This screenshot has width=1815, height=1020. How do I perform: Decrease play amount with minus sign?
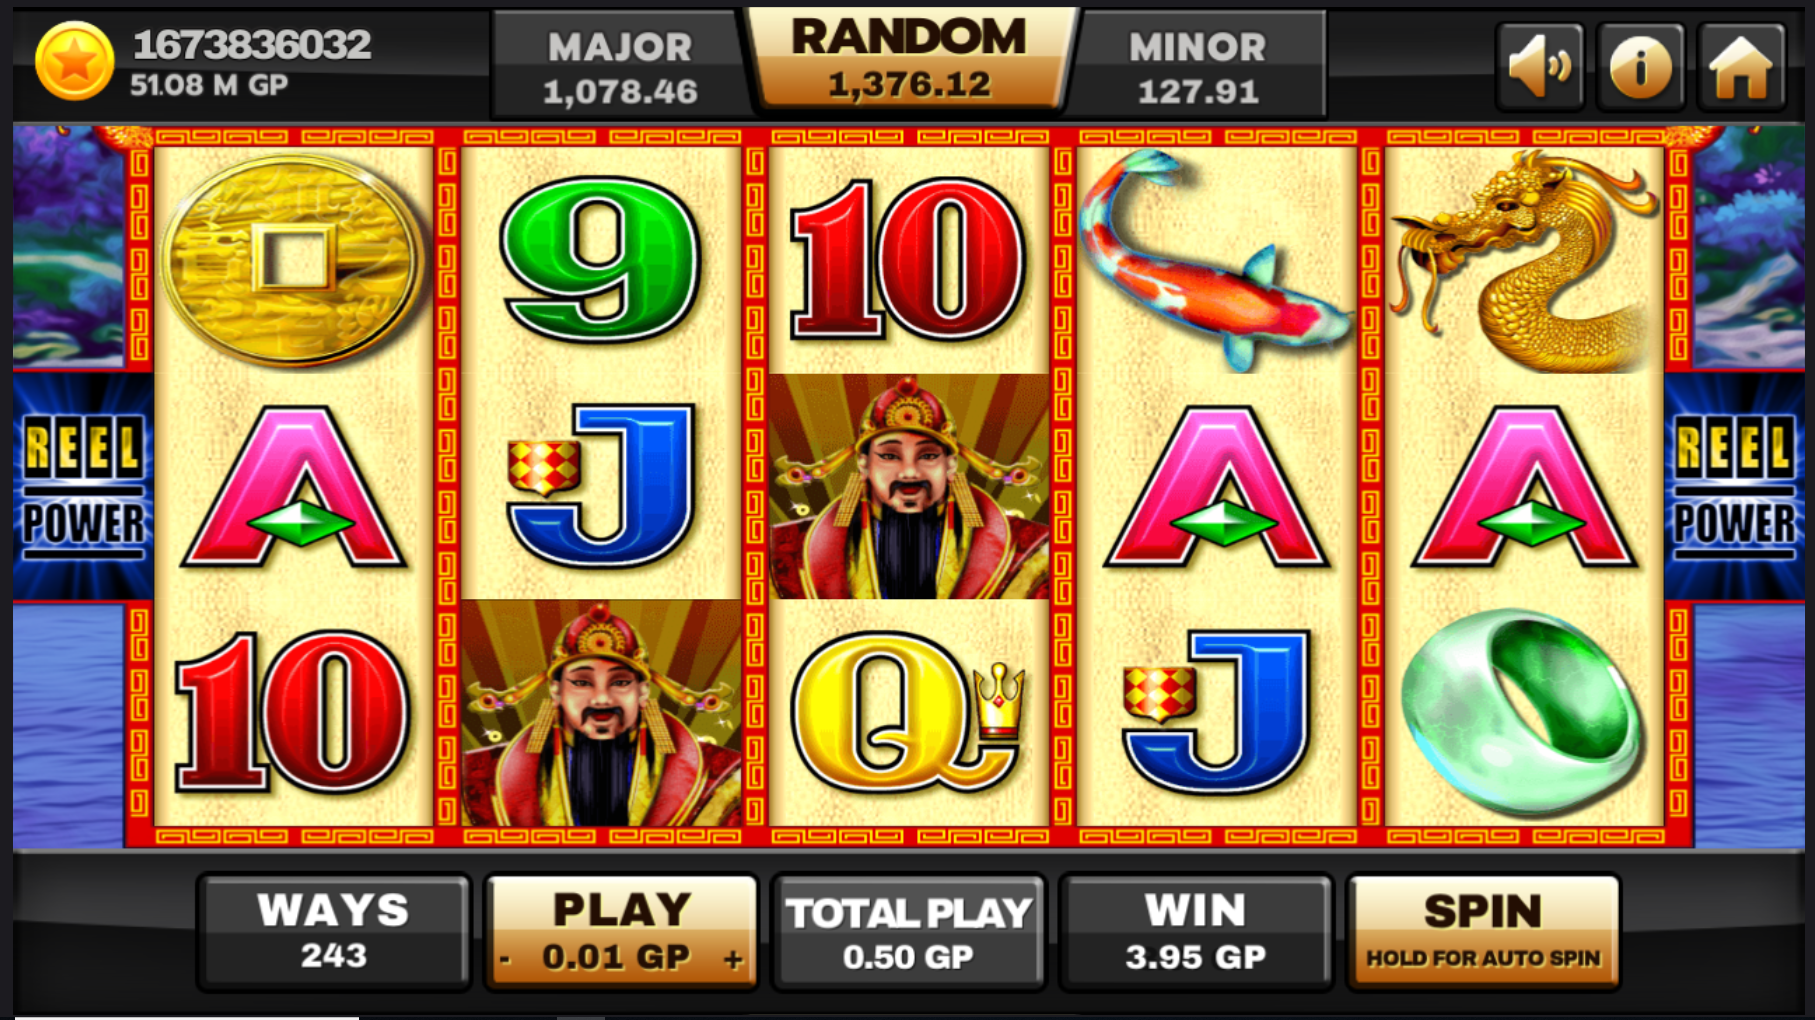[x=505, y=959]
